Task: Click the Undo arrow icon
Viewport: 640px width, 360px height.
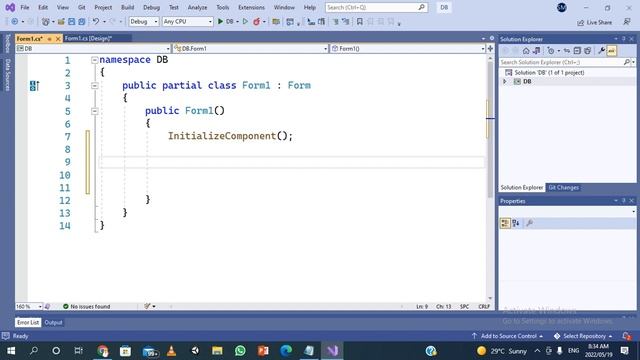Action: coord(96,22)
